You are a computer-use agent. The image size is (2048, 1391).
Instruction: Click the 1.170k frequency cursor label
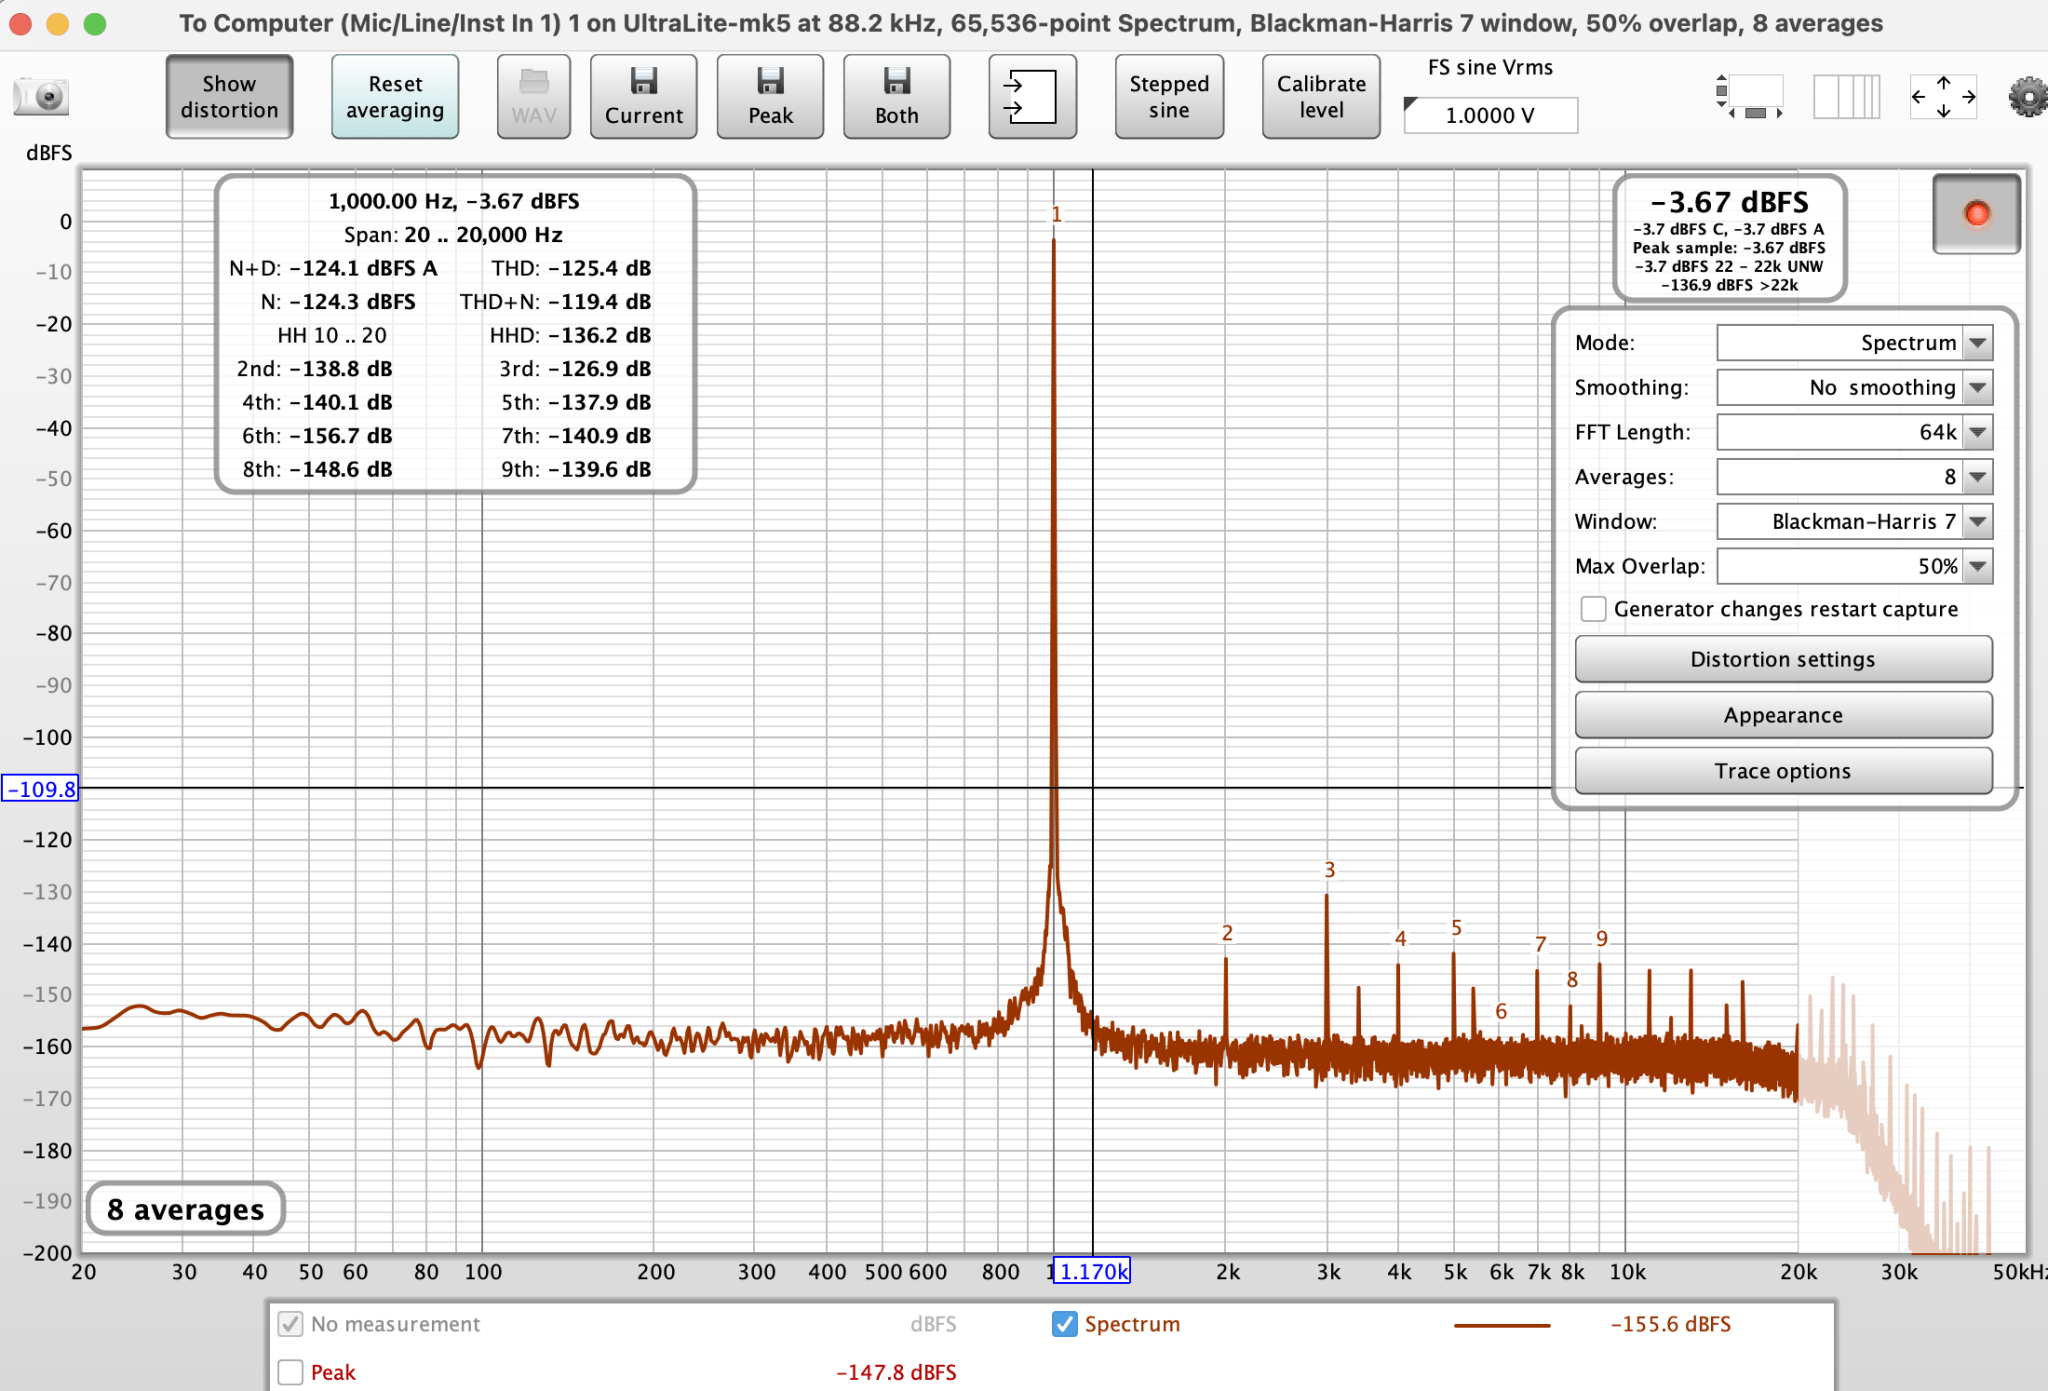tap(1093, 1271)
